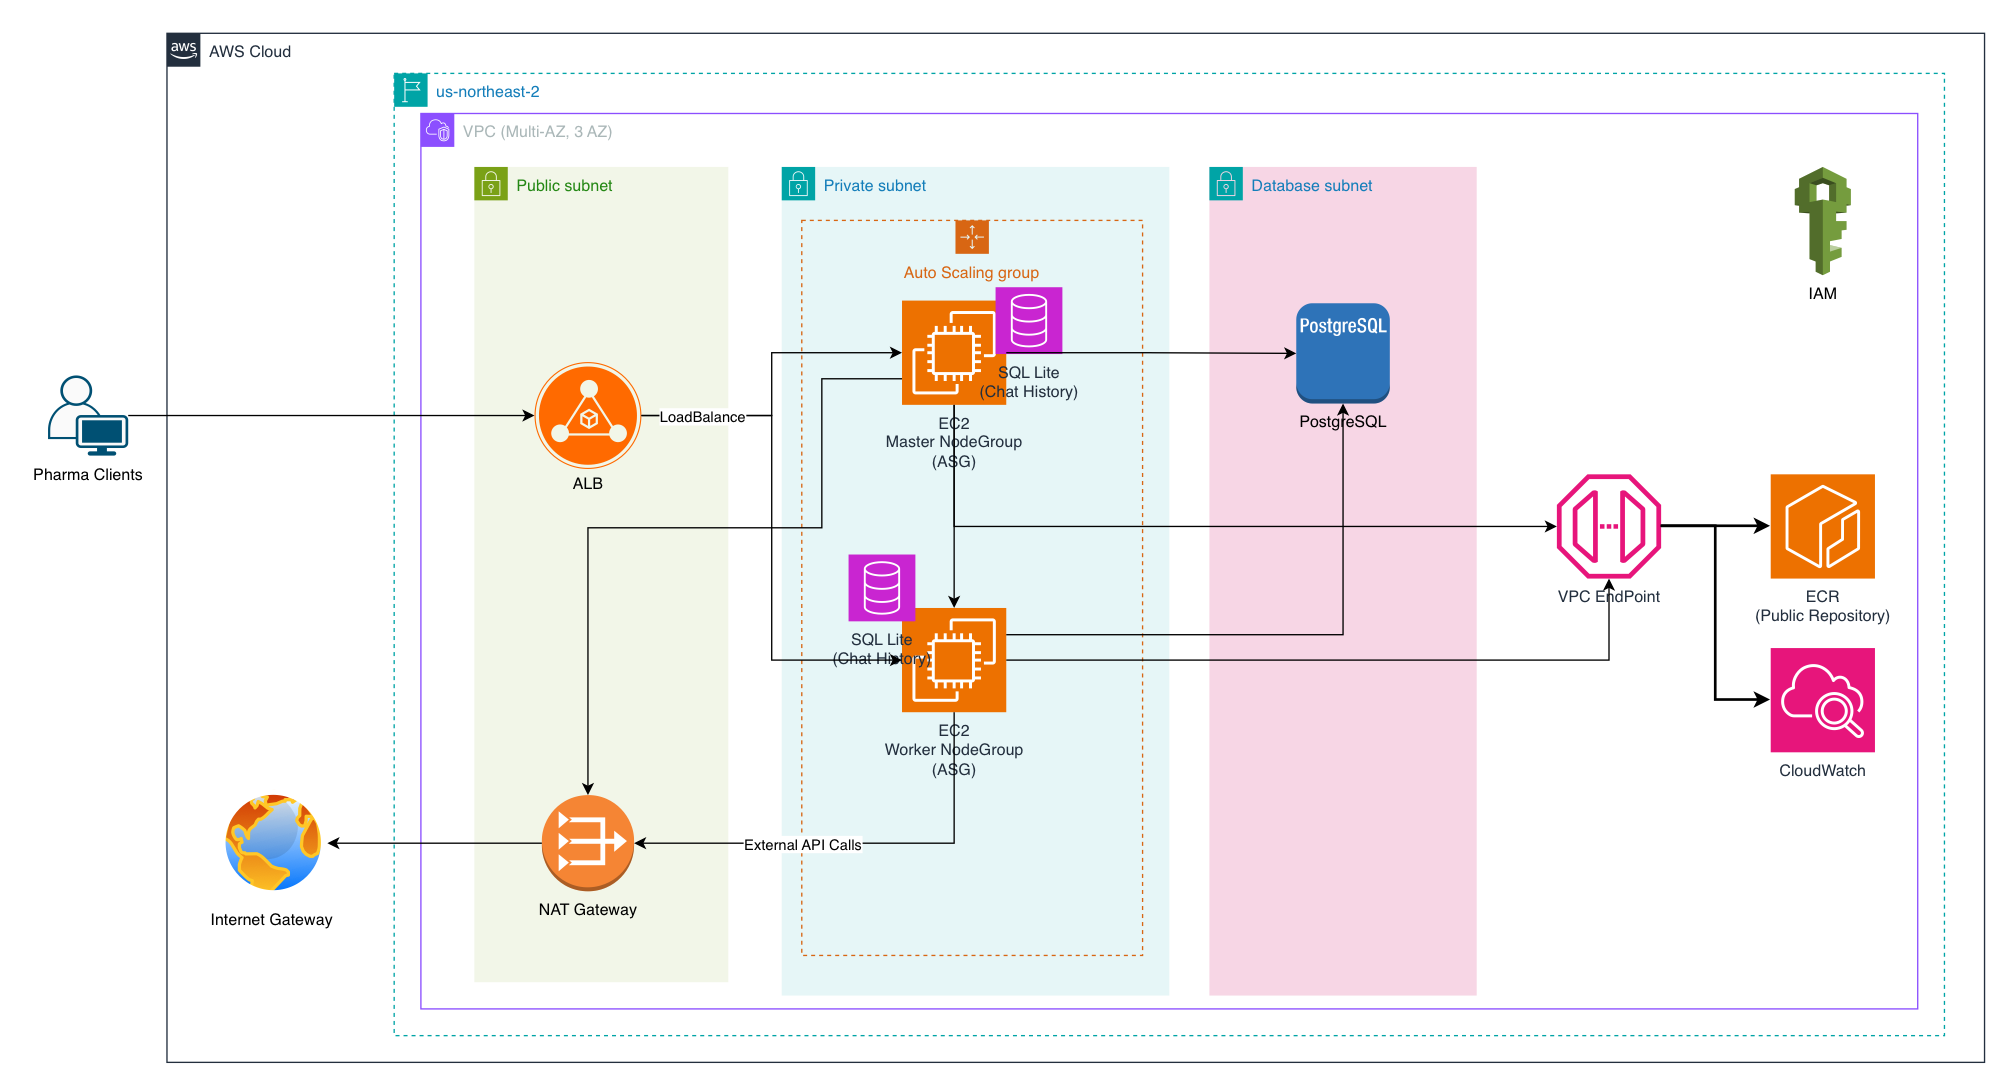2010x1090 pixels.
Task: Select the Internet Gateway globe icon
Action: pos(273,843)
